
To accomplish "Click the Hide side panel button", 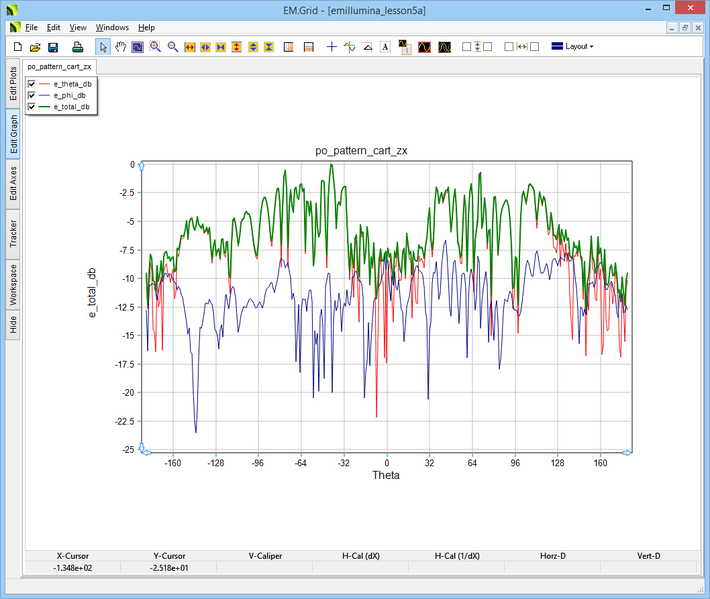I will tap(13, 324).
